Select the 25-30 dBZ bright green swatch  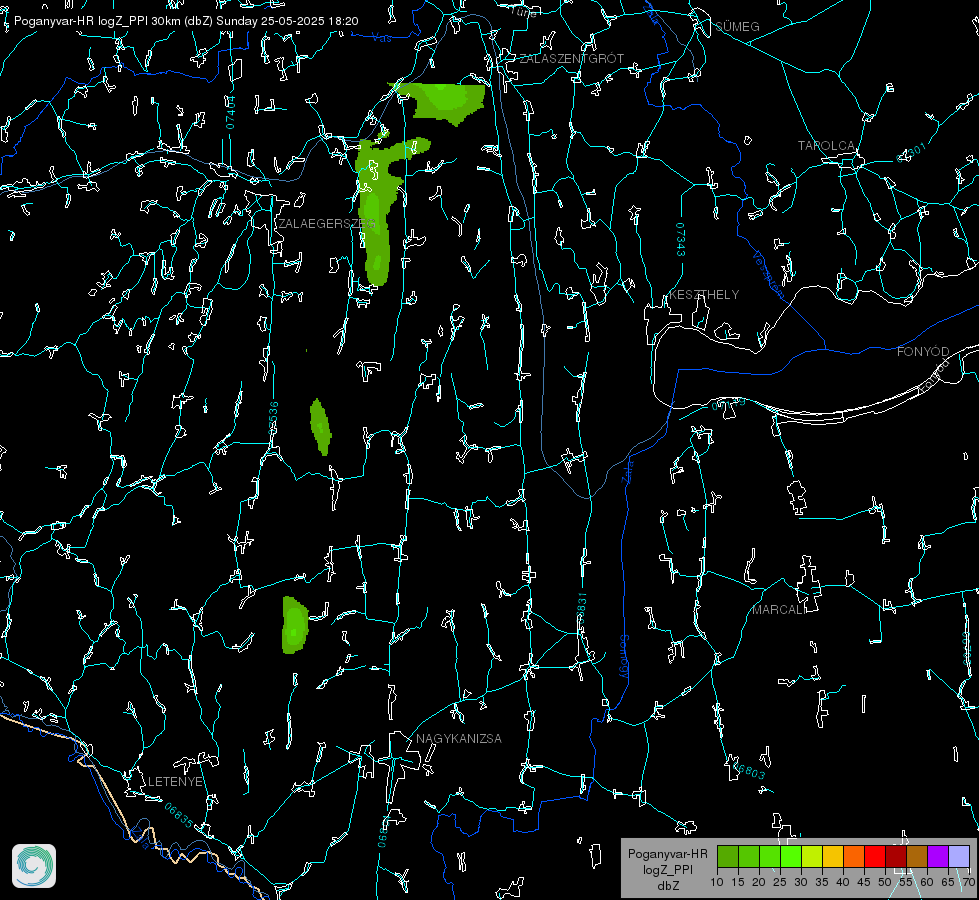[791, 856]
